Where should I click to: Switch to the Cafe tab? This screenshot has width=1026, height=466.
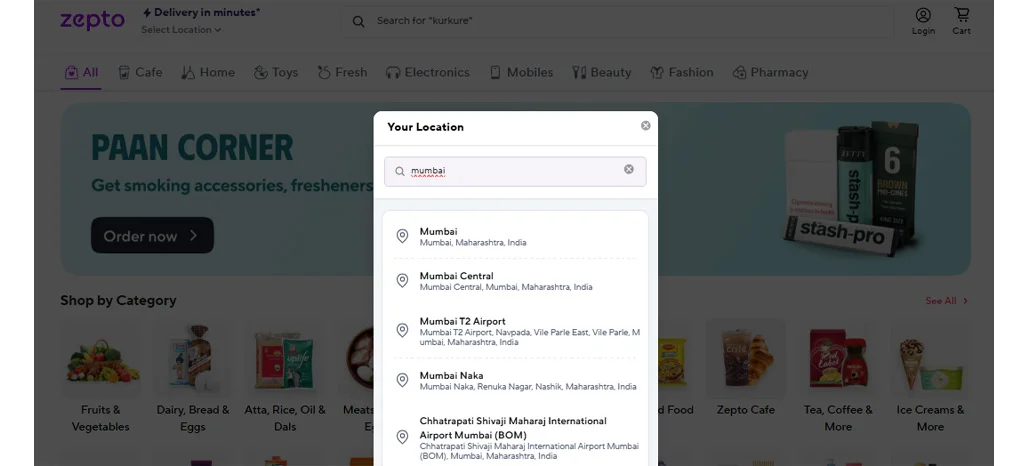140,73
